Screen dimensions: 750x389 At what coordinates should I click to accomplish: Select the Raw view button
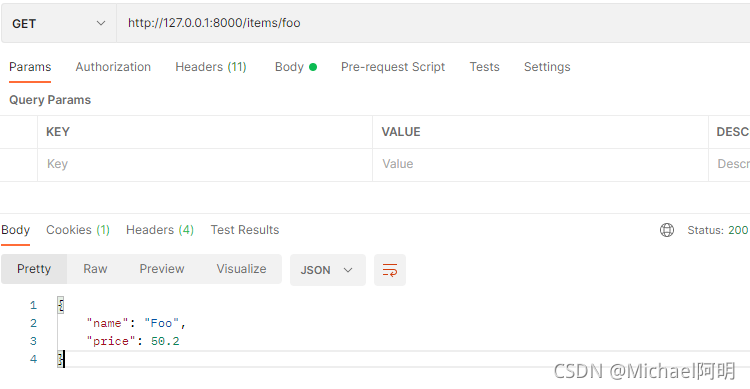tap(95, 269)
